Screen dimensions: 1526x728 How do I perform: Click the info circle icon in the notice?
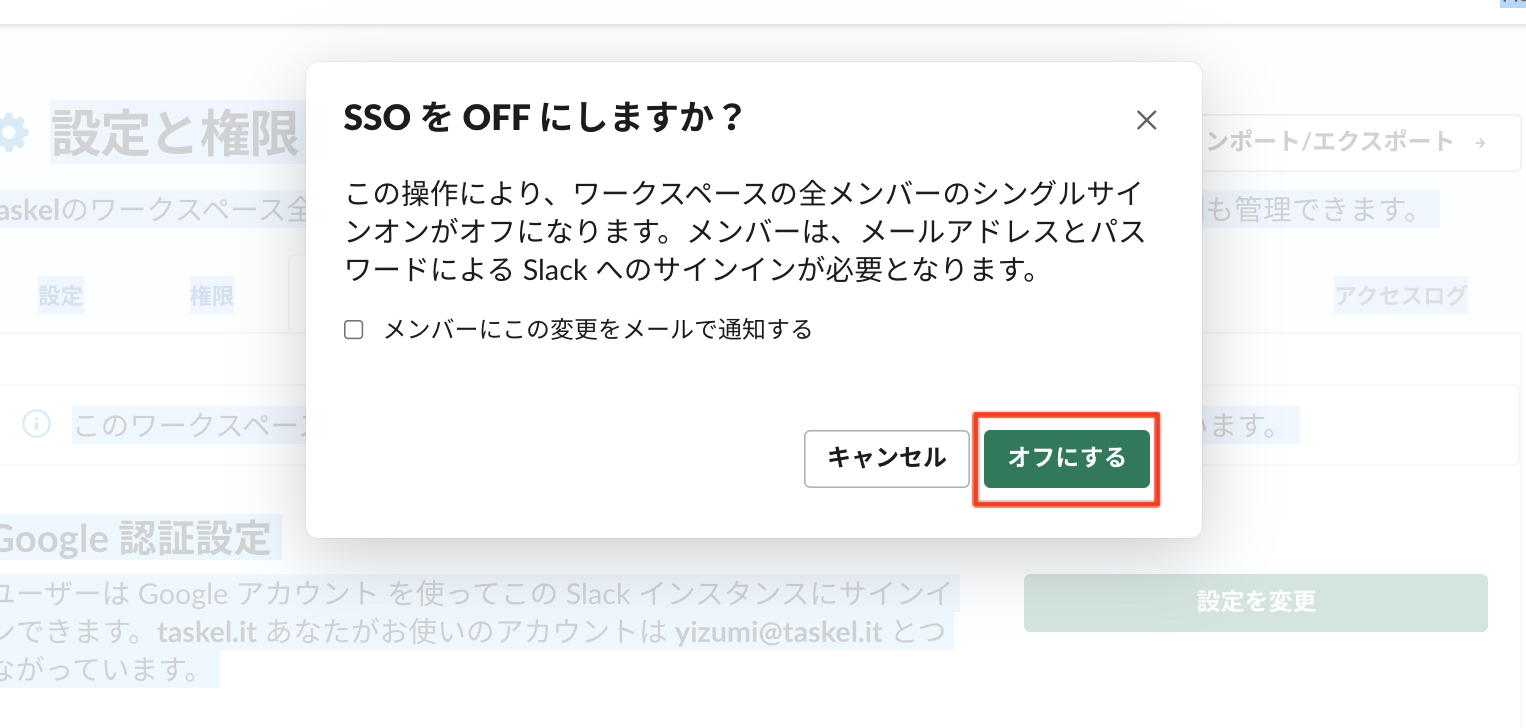(36, 425)
